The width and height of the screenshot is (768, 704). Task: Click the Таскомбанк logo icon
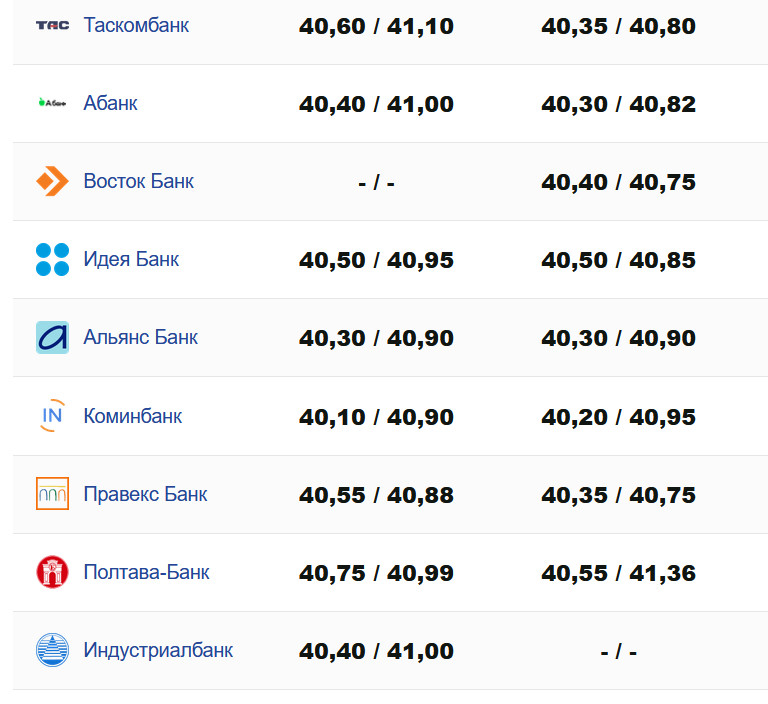pyautogui.click(x=52, y=25)
